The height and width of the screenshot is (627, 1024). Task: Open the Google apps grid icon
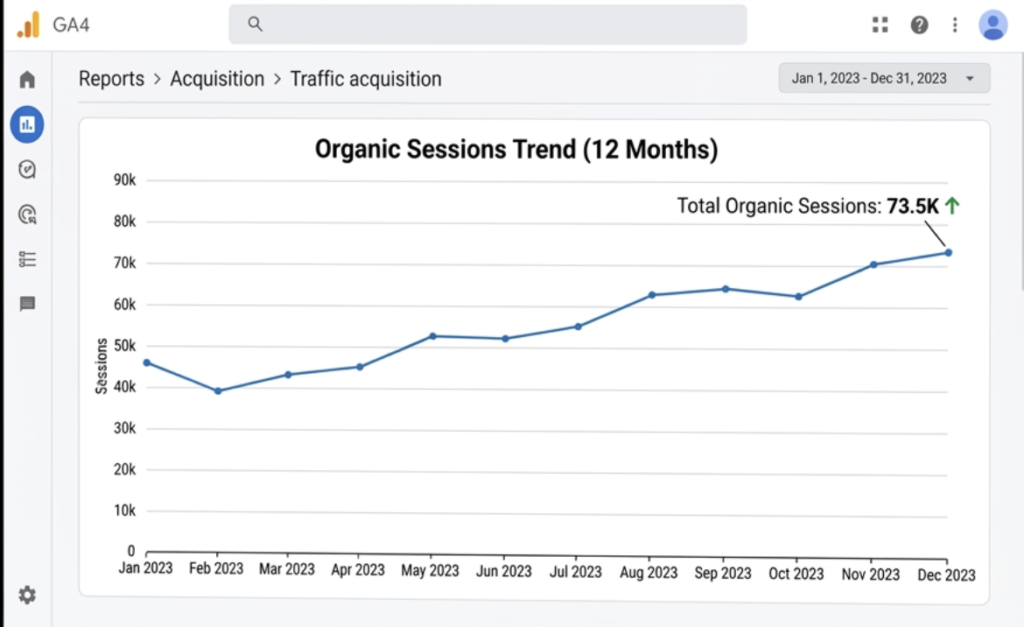(880, 25)
